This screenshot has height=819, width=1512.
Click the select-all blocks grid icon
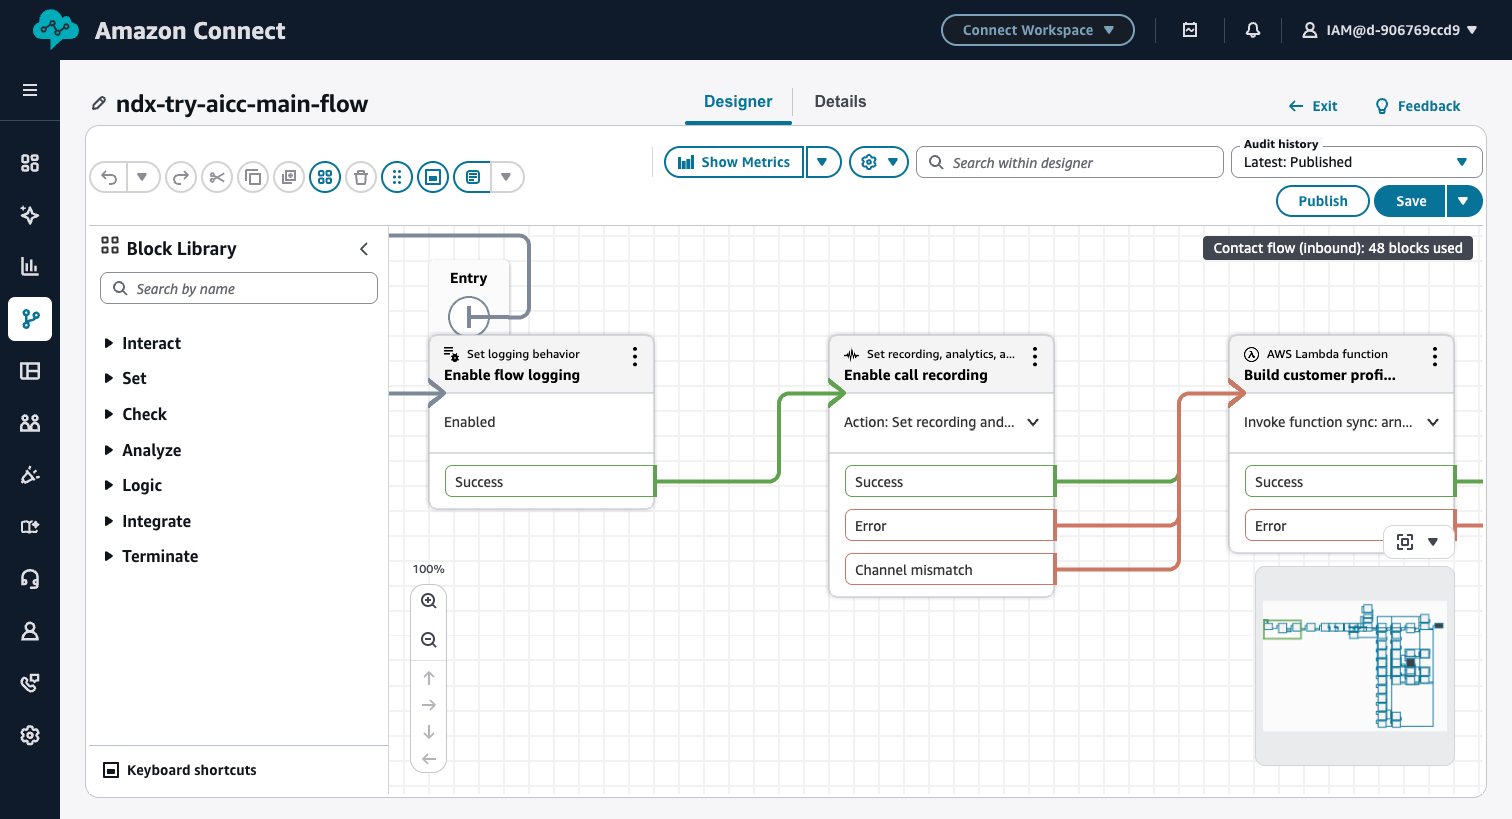pos(325,177)
